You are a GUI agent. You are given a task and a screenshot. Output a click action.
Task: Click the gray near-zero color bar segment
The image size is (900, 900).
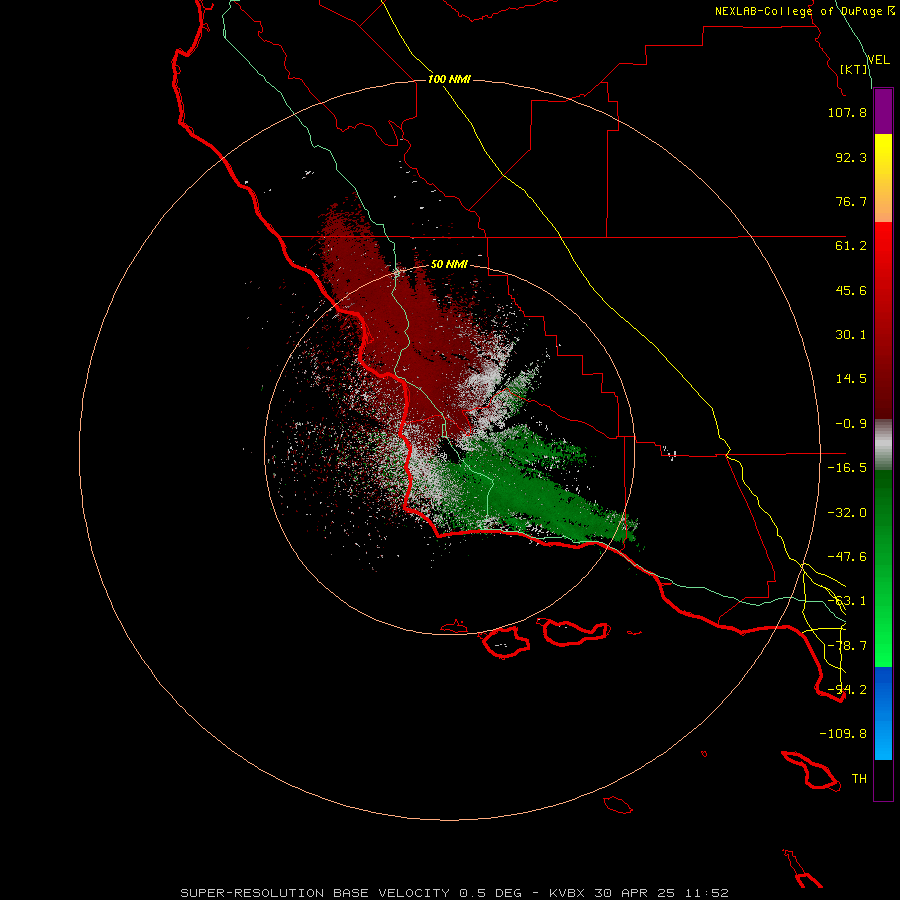883,444
